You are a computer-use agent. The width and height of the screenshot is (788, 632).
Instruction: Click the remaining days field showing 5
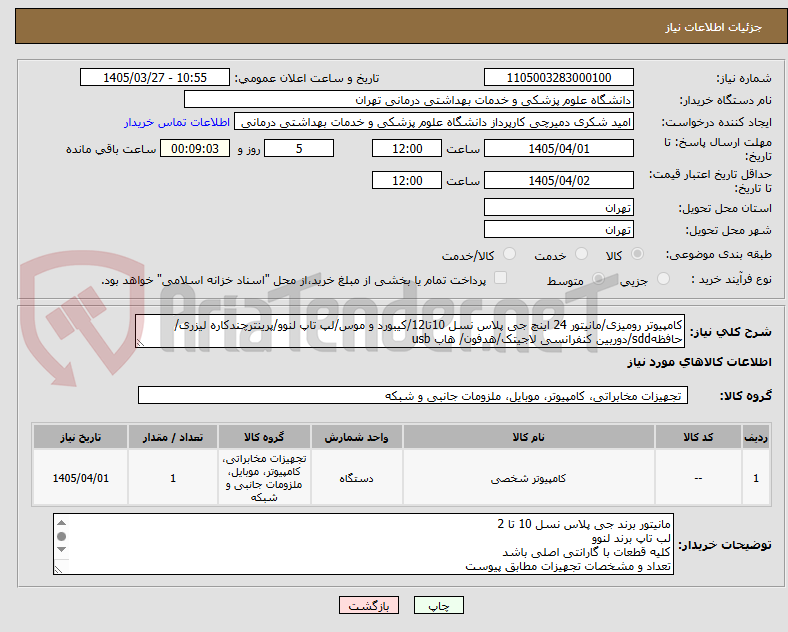pyautogui.click(x=299, y=148)
